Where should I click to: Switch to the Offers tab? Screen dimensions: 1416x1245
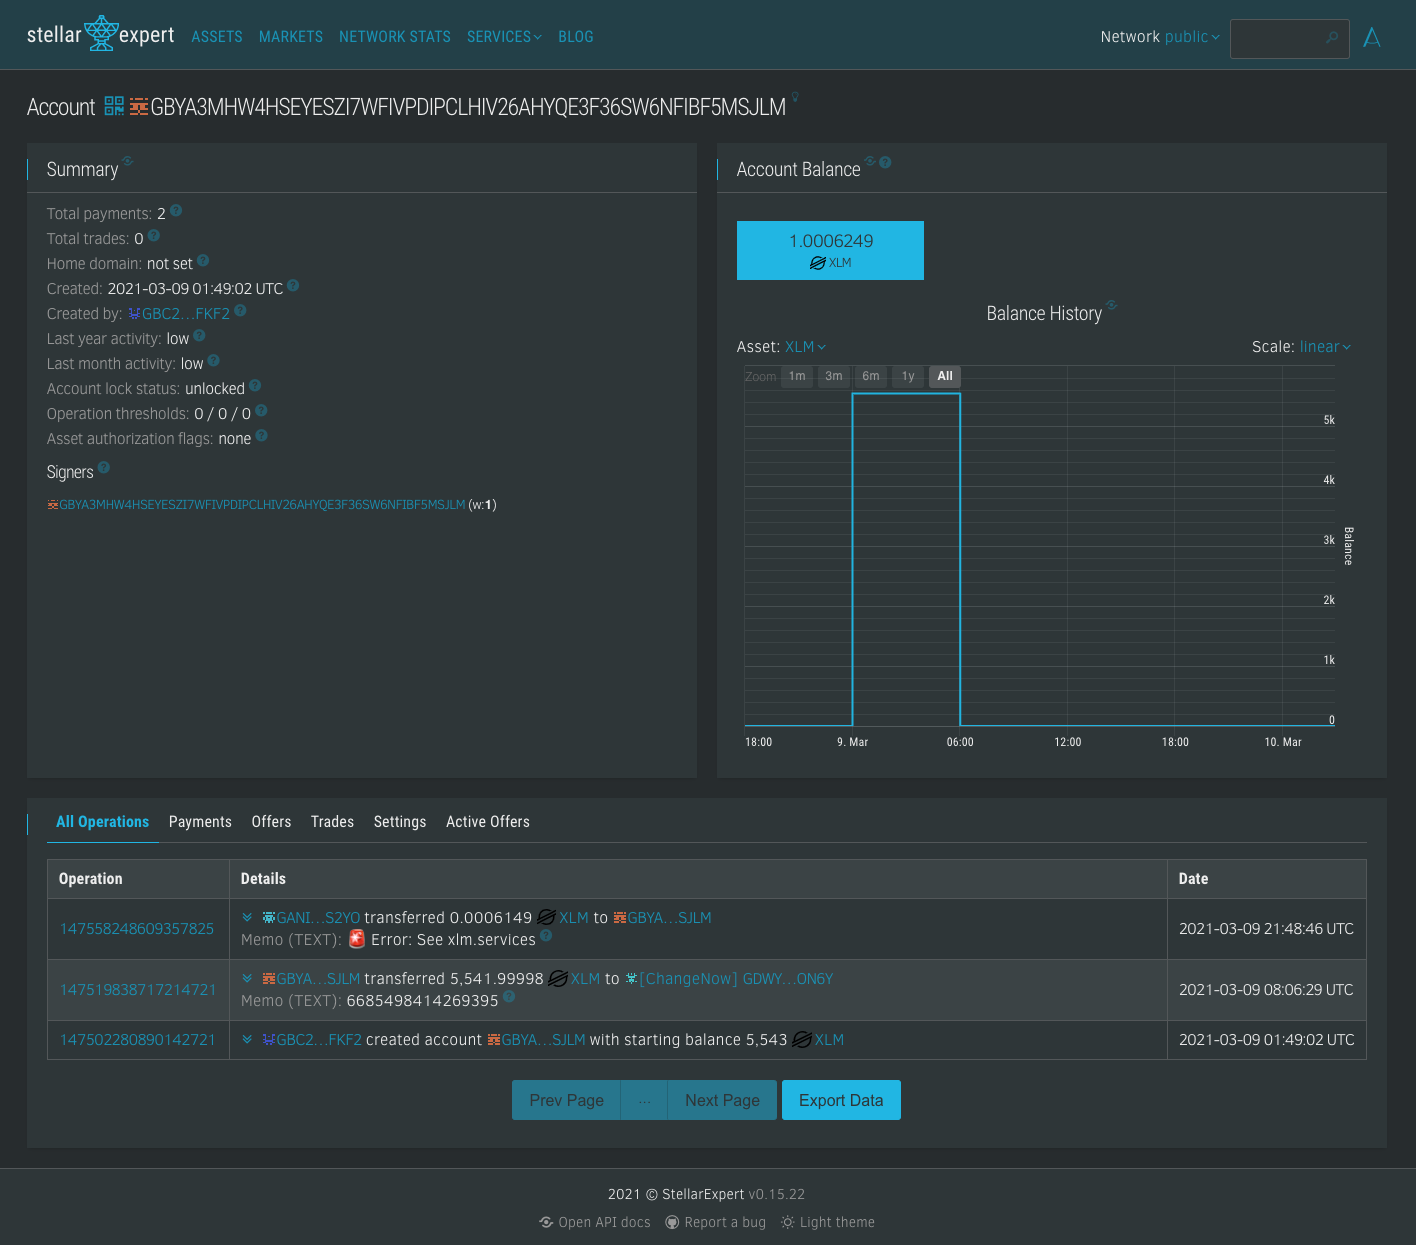271,822
